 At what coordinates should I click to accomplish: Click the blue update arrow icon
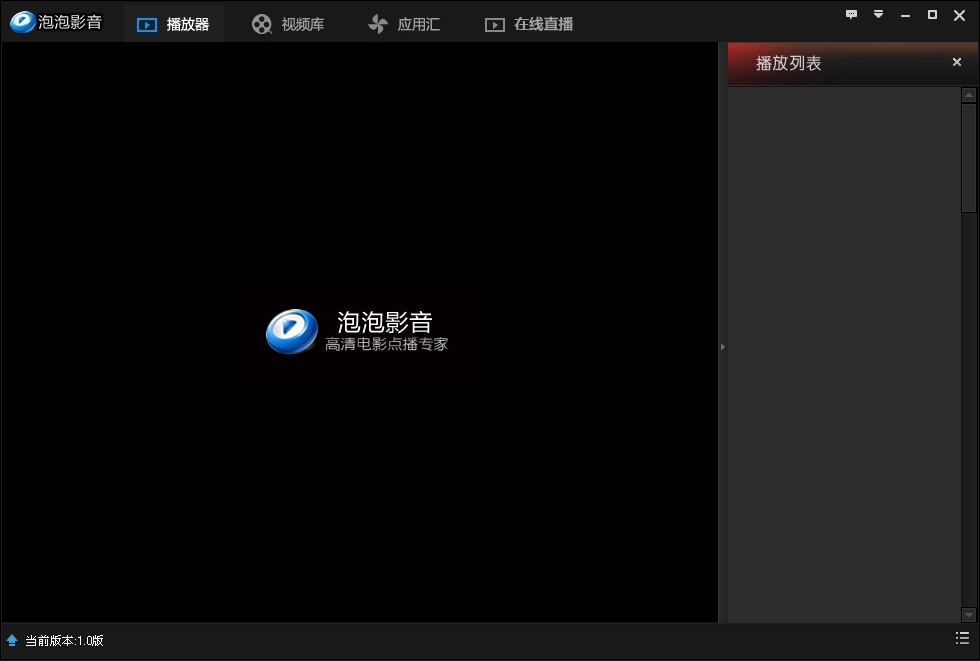point(12,640)
